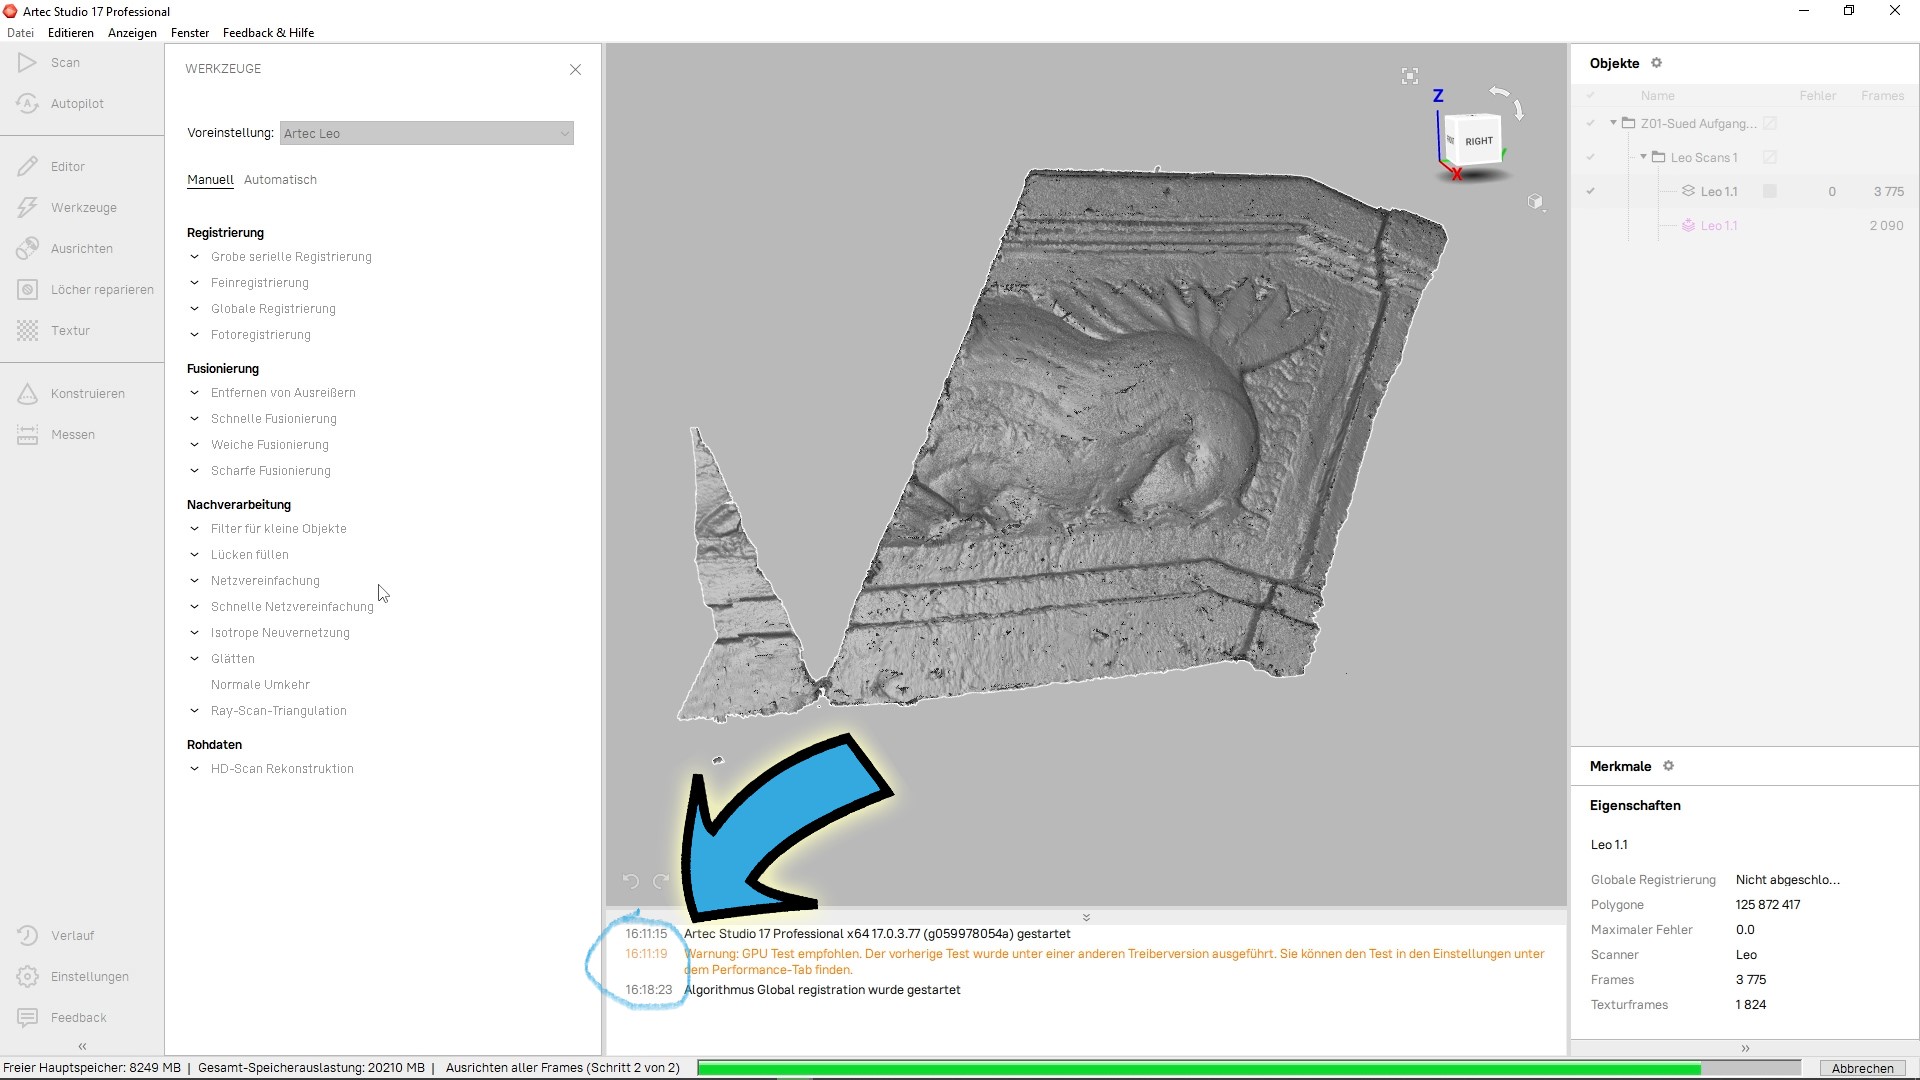Toggle visibility check for Leo Scans 1
This screenshot has width=1920, height=1080.
point(1590,157)
